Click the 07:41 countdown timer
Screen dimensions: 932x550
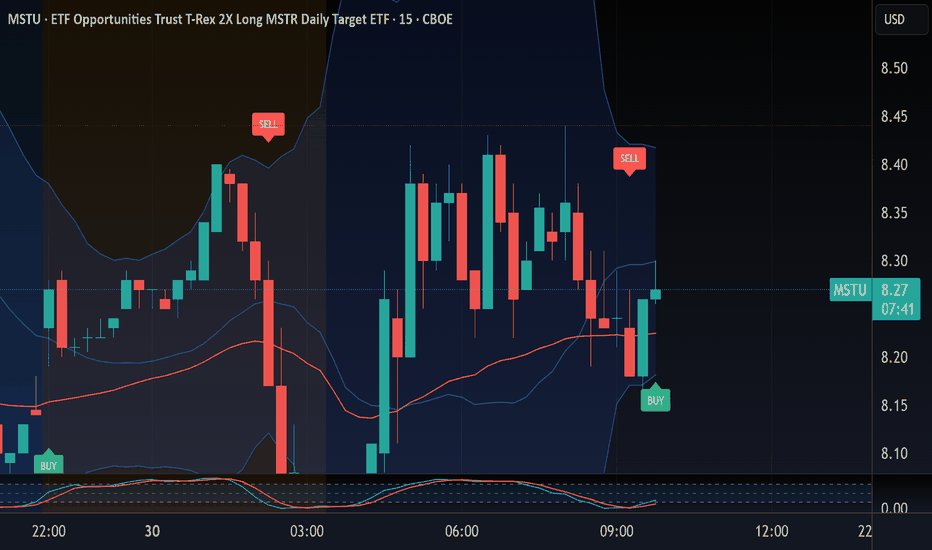897,309
